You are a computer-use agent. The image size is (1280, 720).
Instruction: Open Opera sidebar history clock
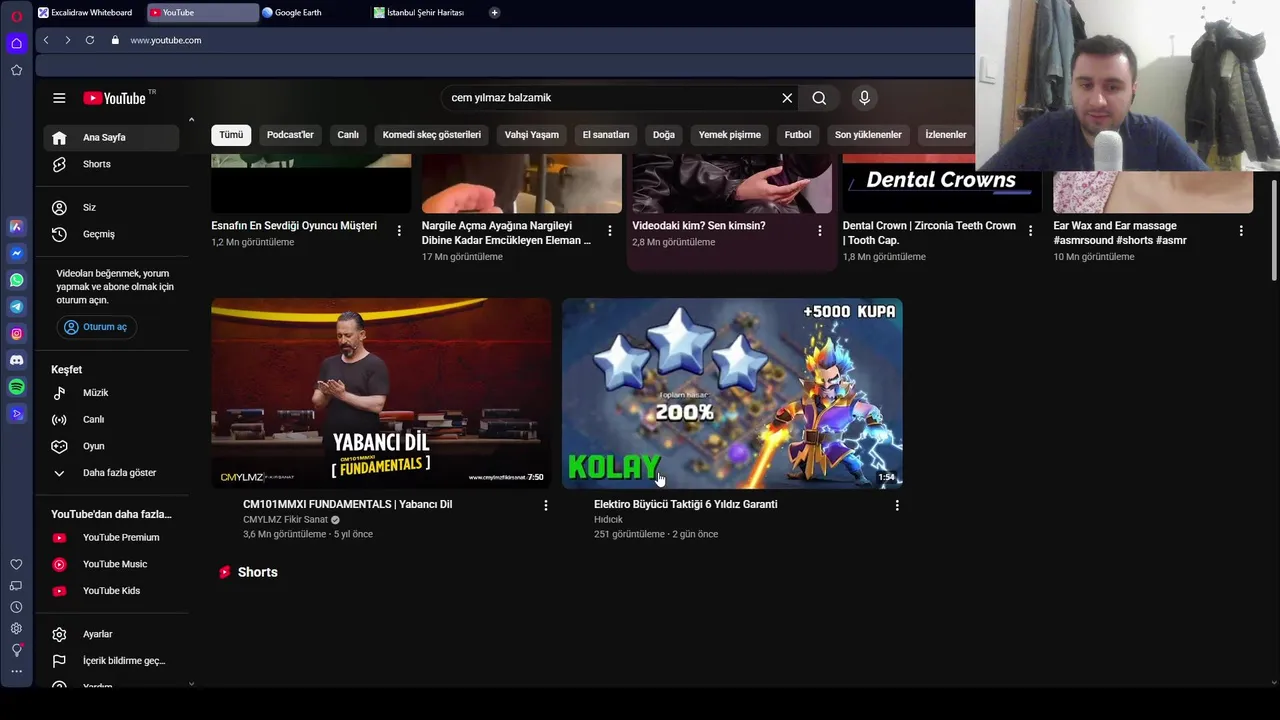16,607
